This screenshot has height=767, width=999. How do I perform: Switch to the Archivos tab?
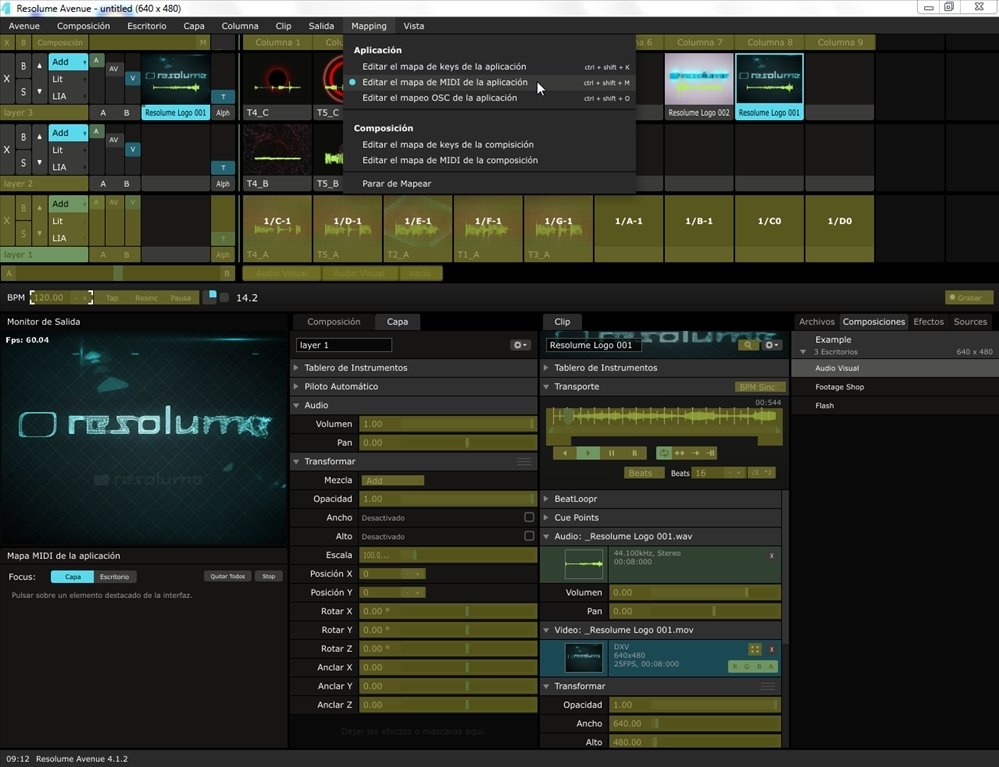[x=817, y=322]
